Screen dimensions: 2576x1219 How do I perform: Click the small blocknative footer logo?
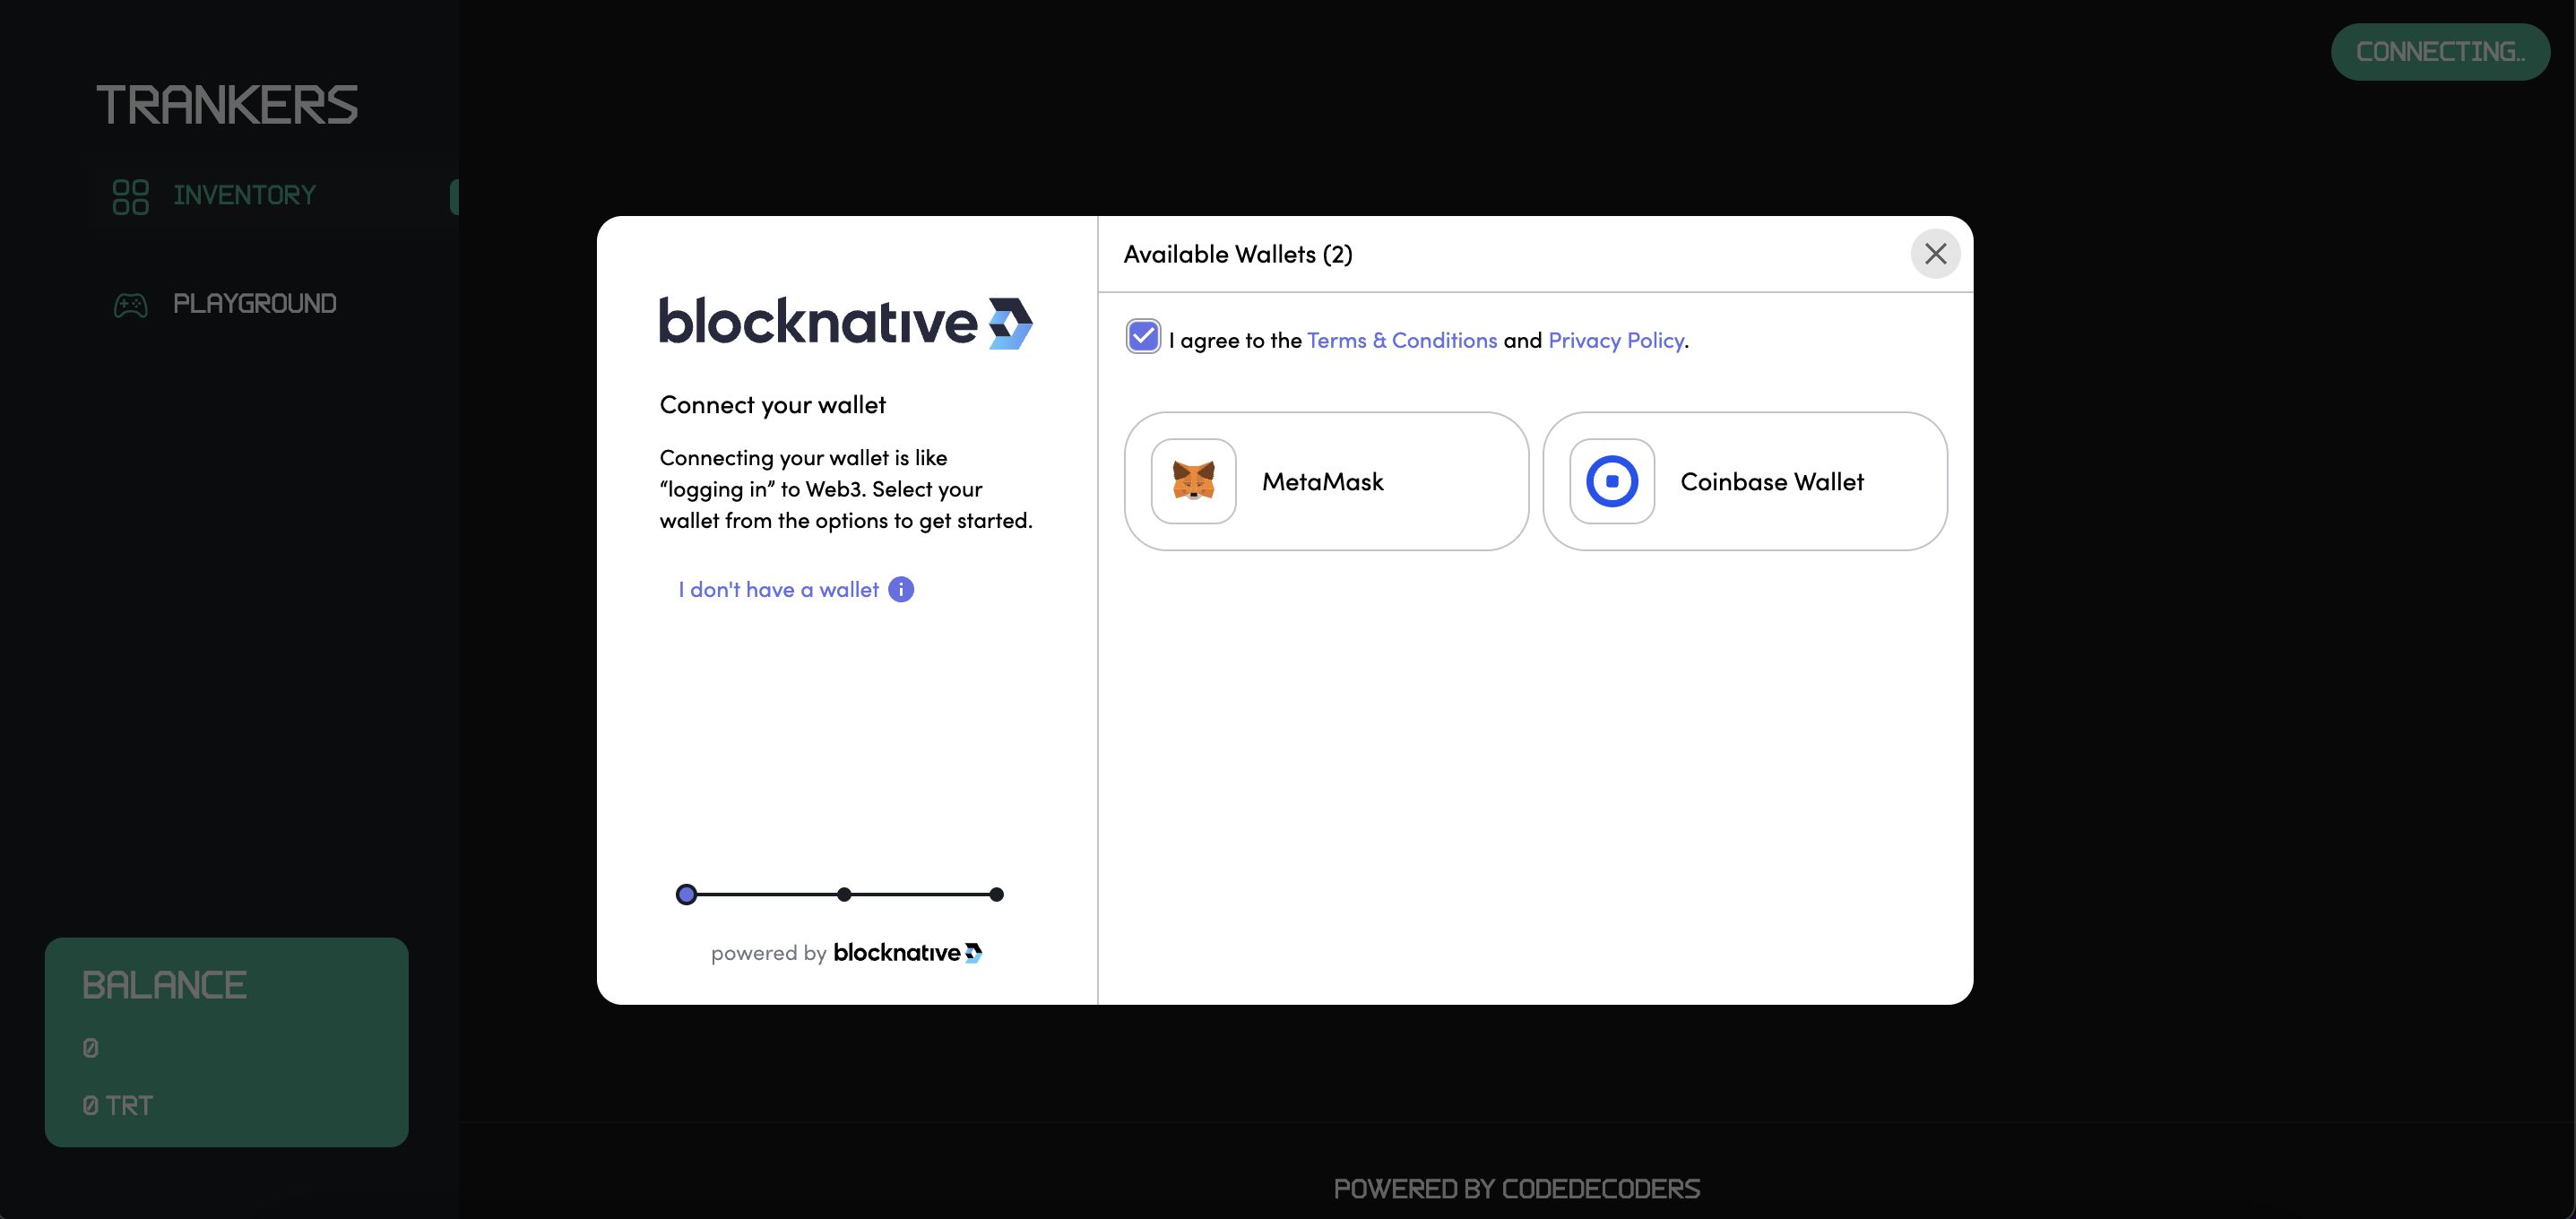click(907, 952)
